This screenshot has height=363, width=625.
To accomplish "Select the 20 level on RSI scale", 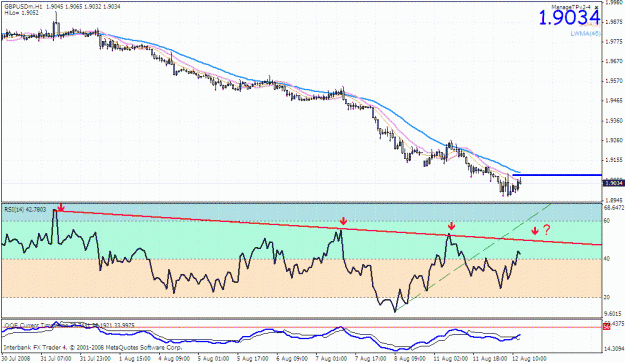I will (607, 297).
